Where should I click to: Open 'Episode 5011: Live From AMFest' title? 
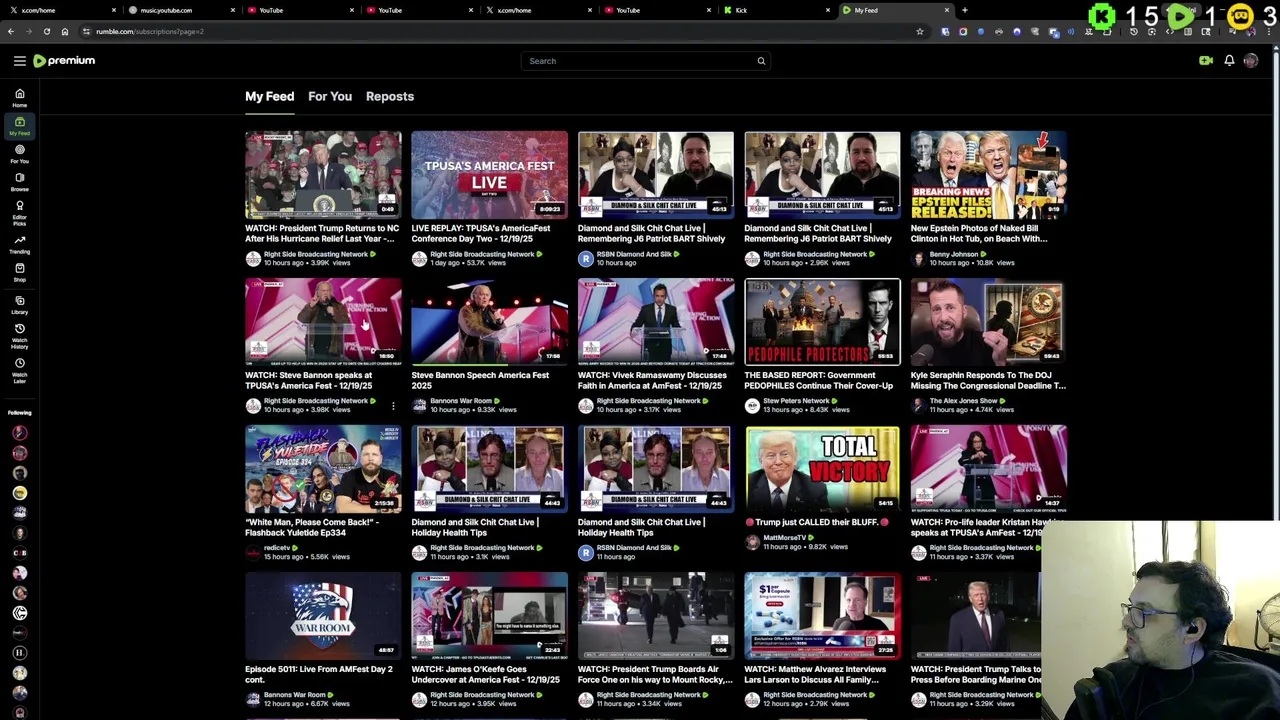pos(319,674)
